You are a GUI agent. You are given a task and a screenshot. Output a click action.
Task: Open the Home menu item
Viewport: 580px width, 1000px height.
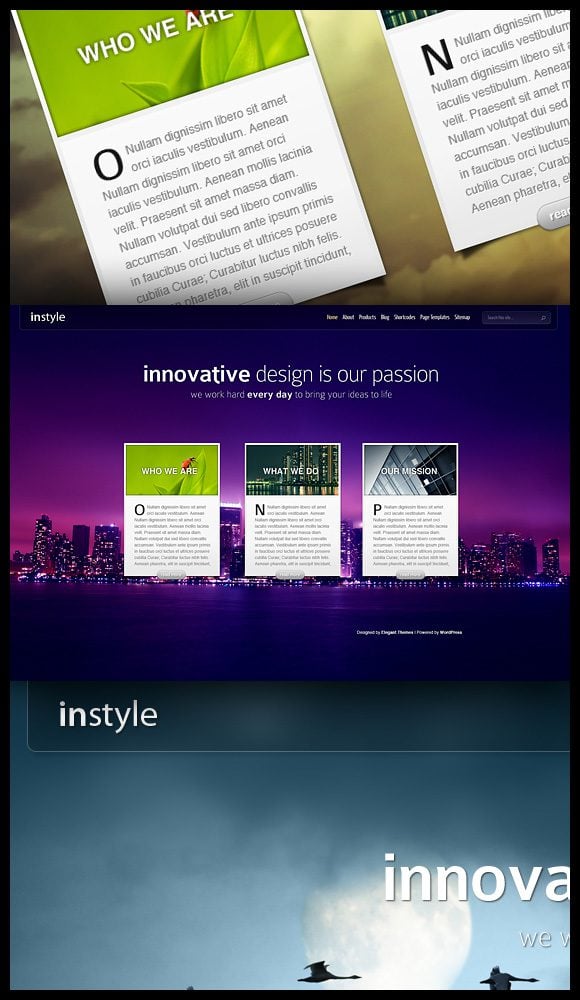[x=332, y=317]
